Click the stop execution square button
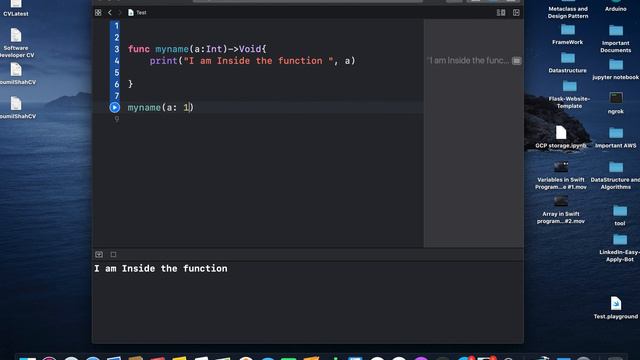 click(113, 254)
